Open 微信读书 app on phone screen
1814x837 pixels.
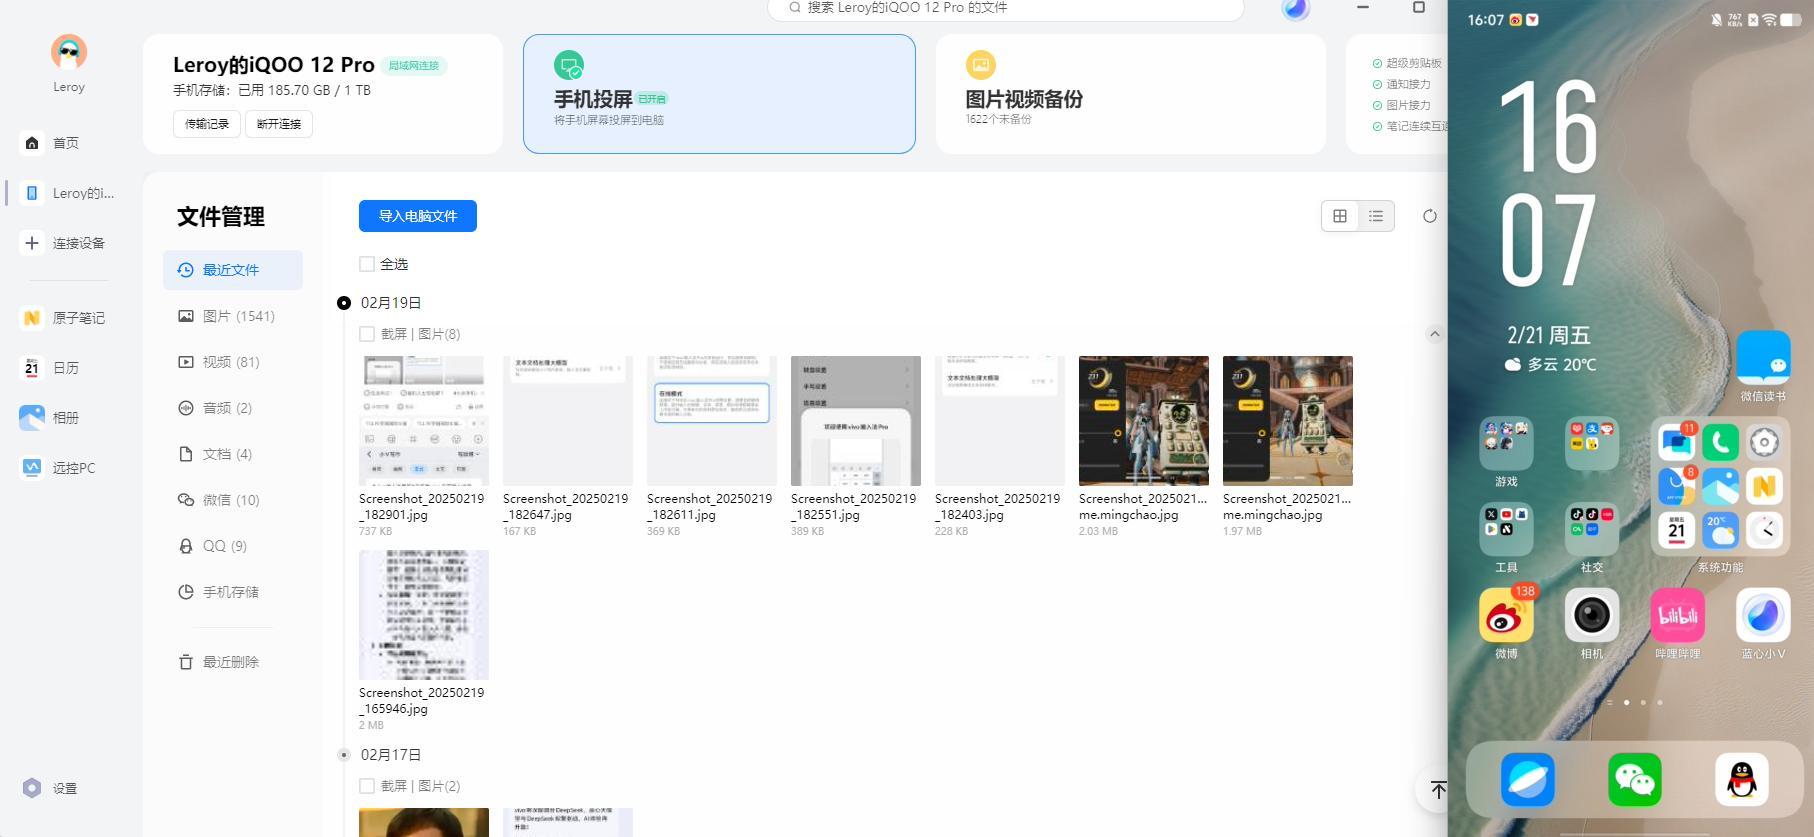(1763, 358)
